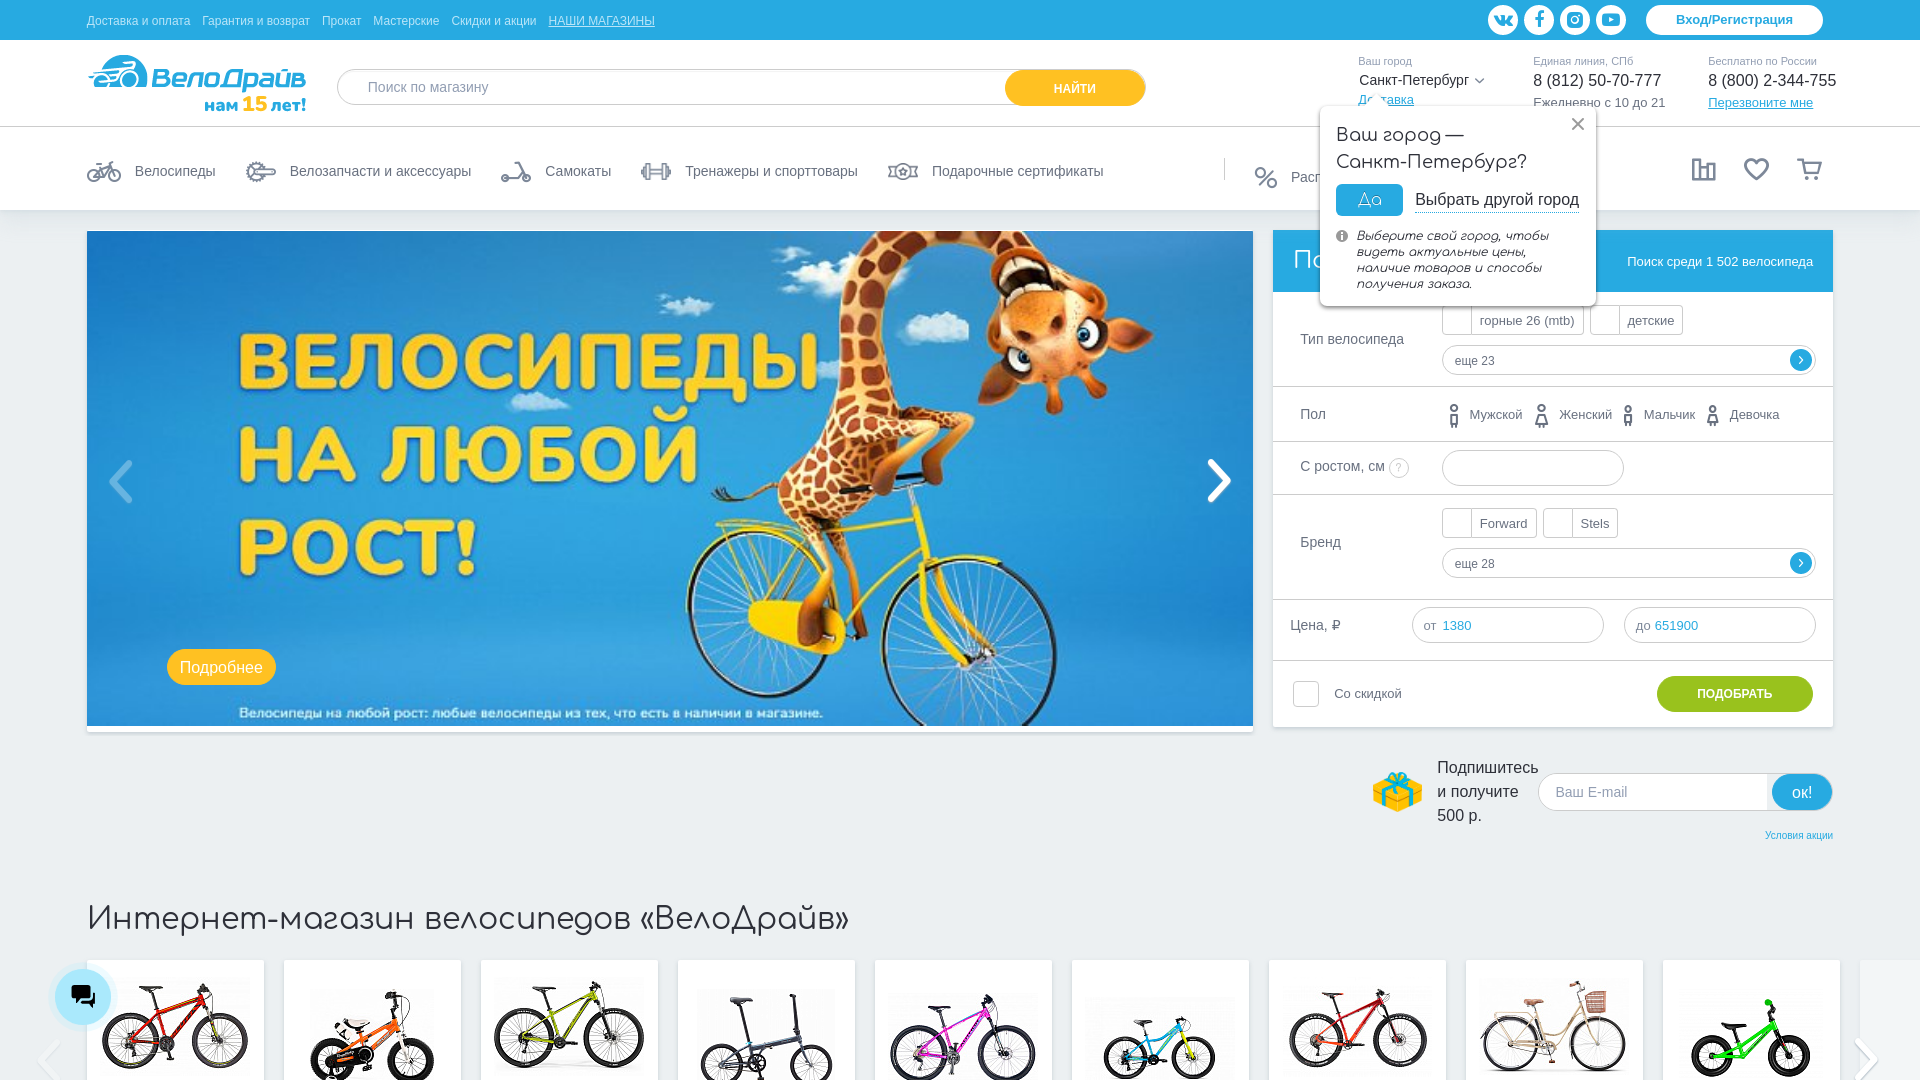Image resolution: width=1920 pixels, height=1080 pixels.
Task: Open Гарантия и возврат link
Action: point(256,21)
